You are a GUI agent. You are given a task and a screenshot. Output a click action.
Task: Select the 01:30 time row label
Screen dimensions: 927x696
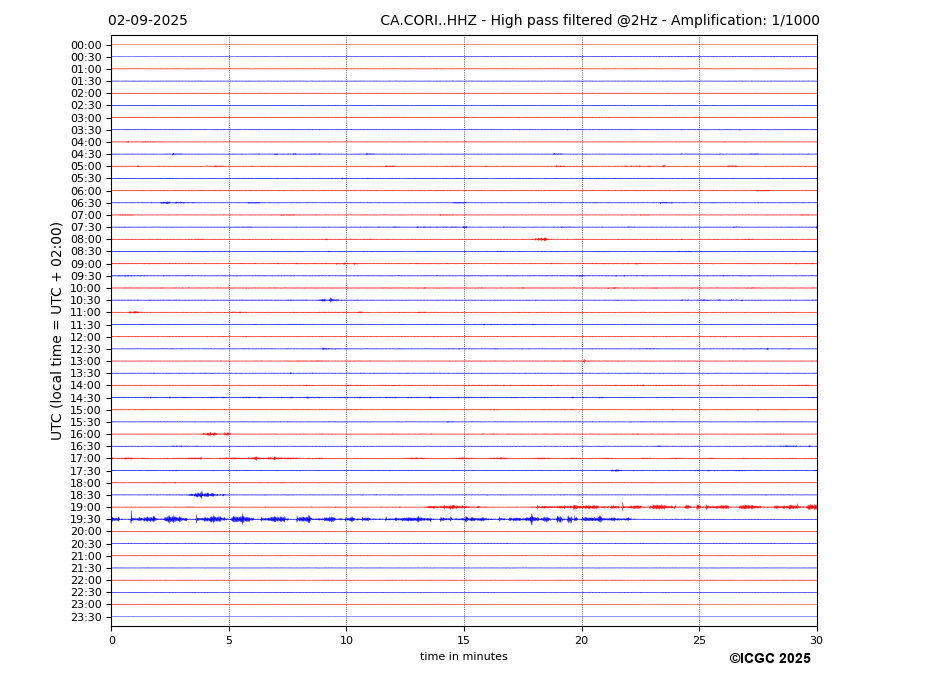(86, 82)
